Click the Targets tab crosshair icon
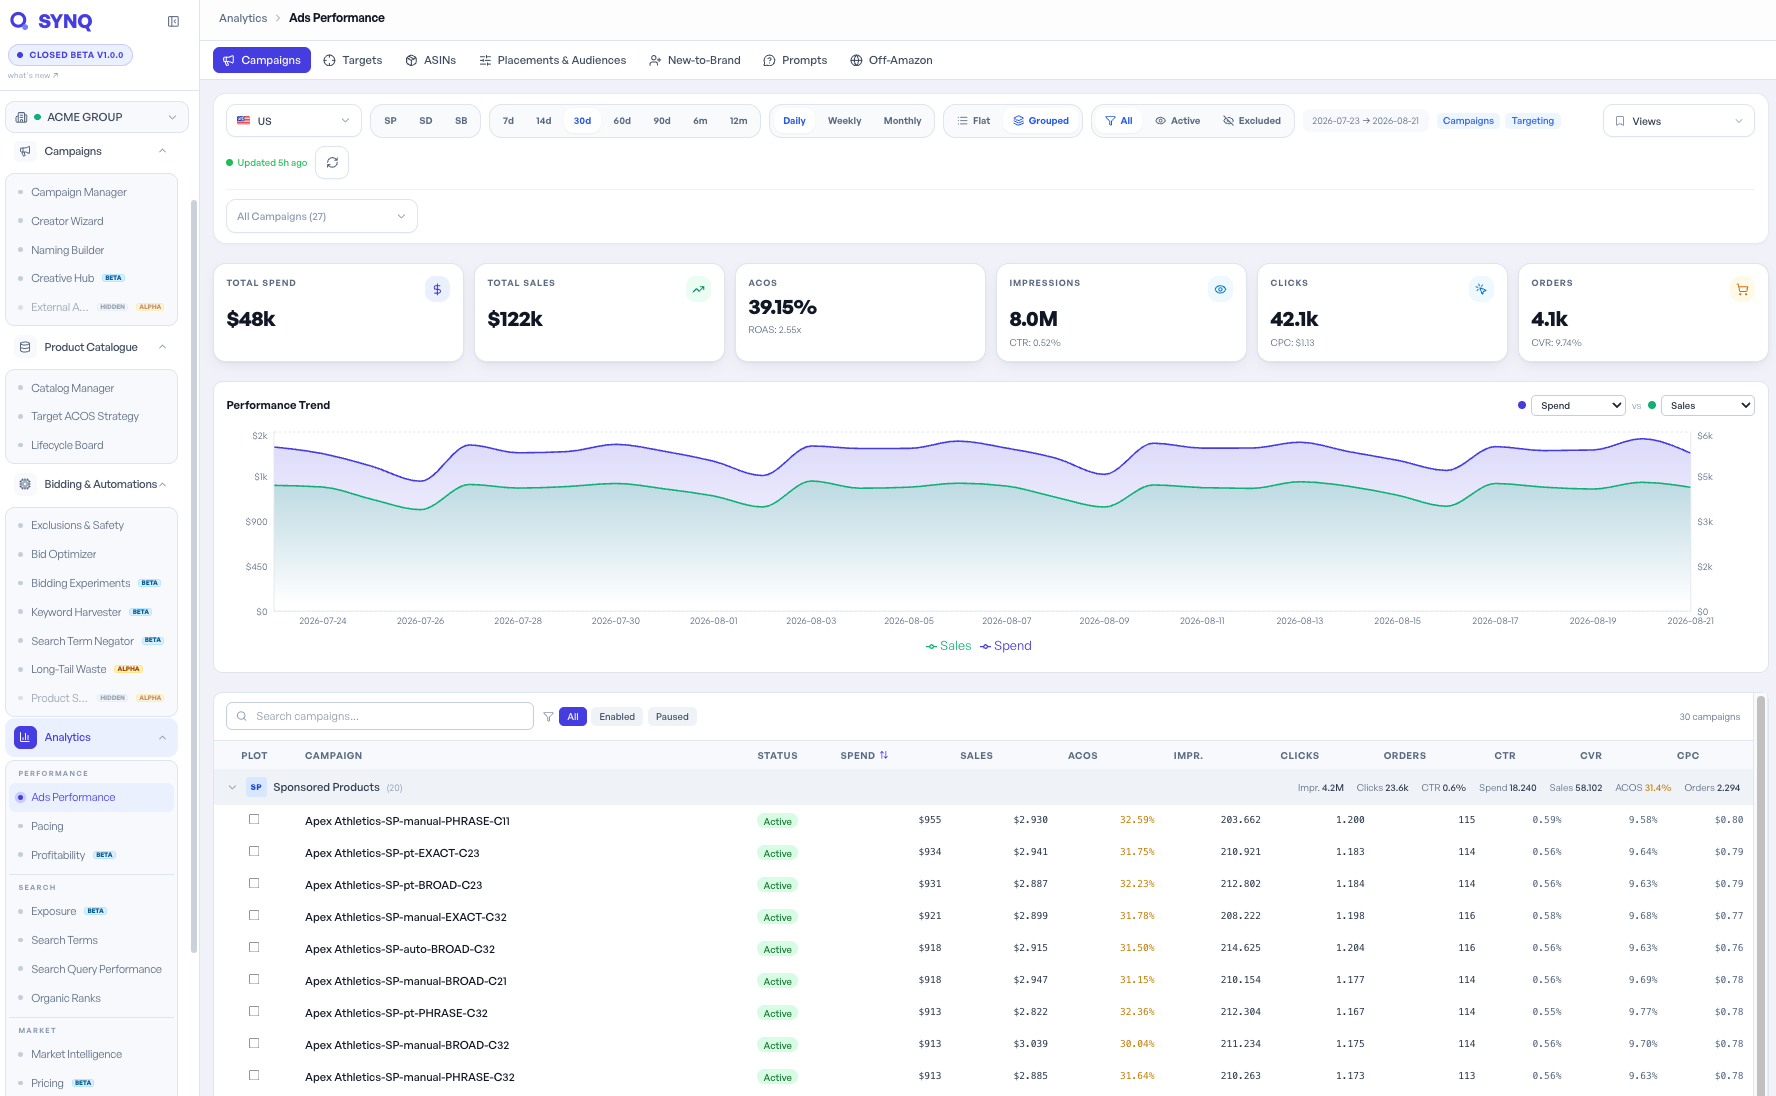Screen dimensions: 1776x1096 329,60
